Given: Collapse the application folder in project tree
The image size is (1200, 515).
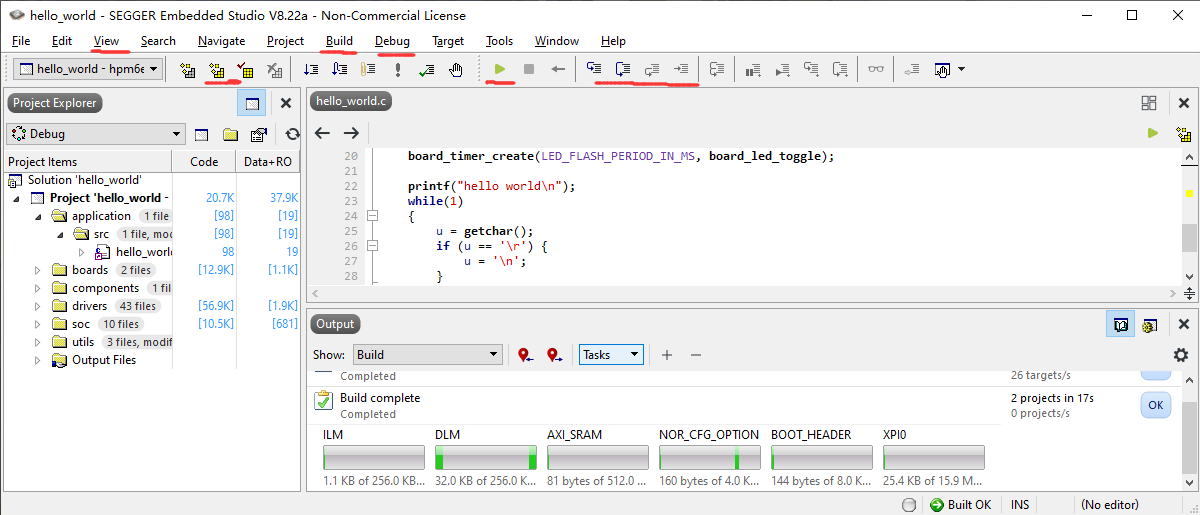Looking at the screenshot, I should pos(39,216).
